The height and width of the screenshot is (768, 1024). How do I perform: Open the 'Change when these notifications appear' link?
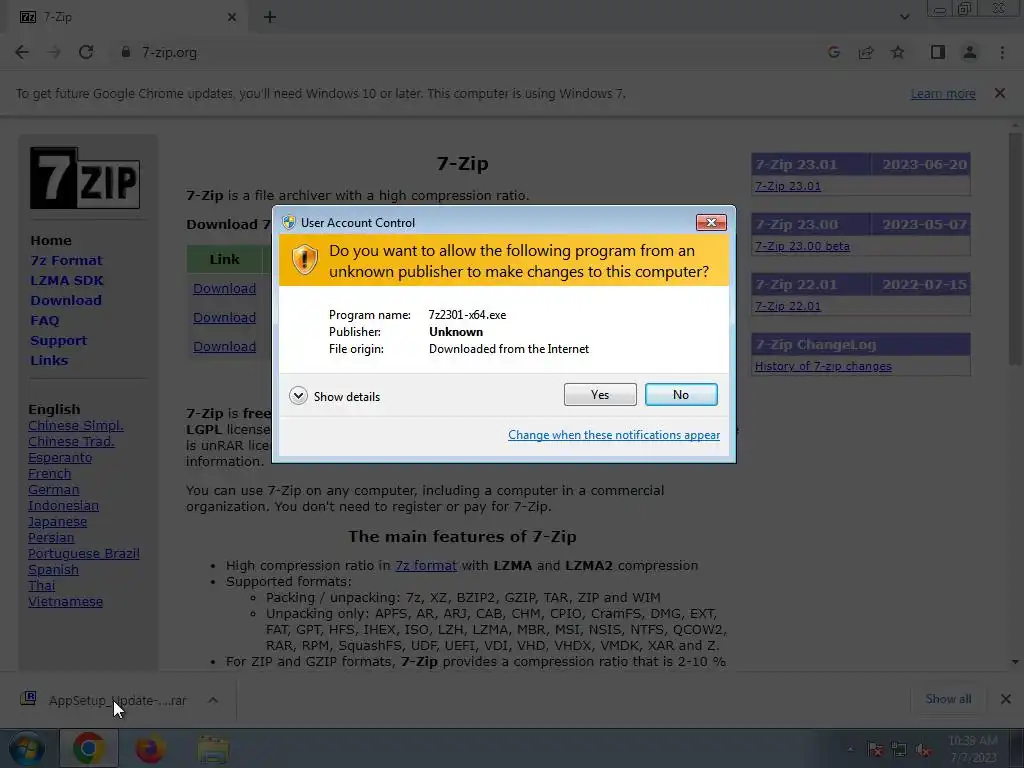614,435
